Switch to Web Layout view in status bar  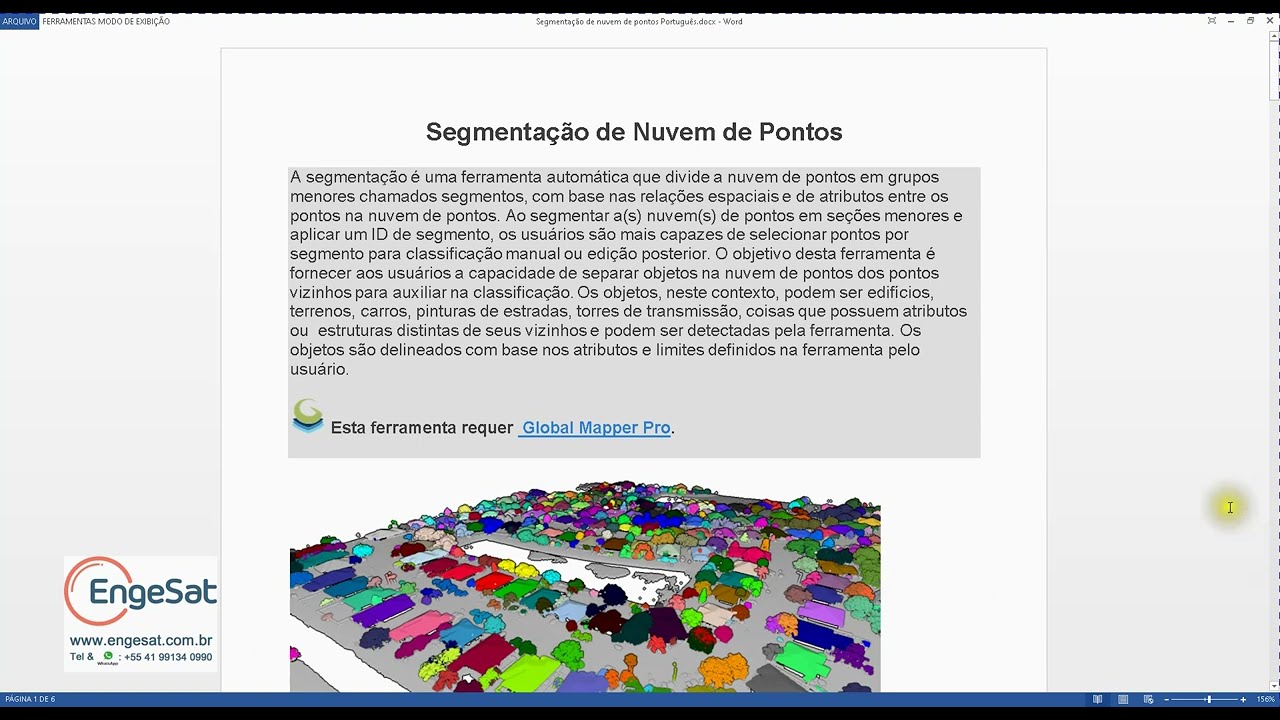click(1148, 699)
